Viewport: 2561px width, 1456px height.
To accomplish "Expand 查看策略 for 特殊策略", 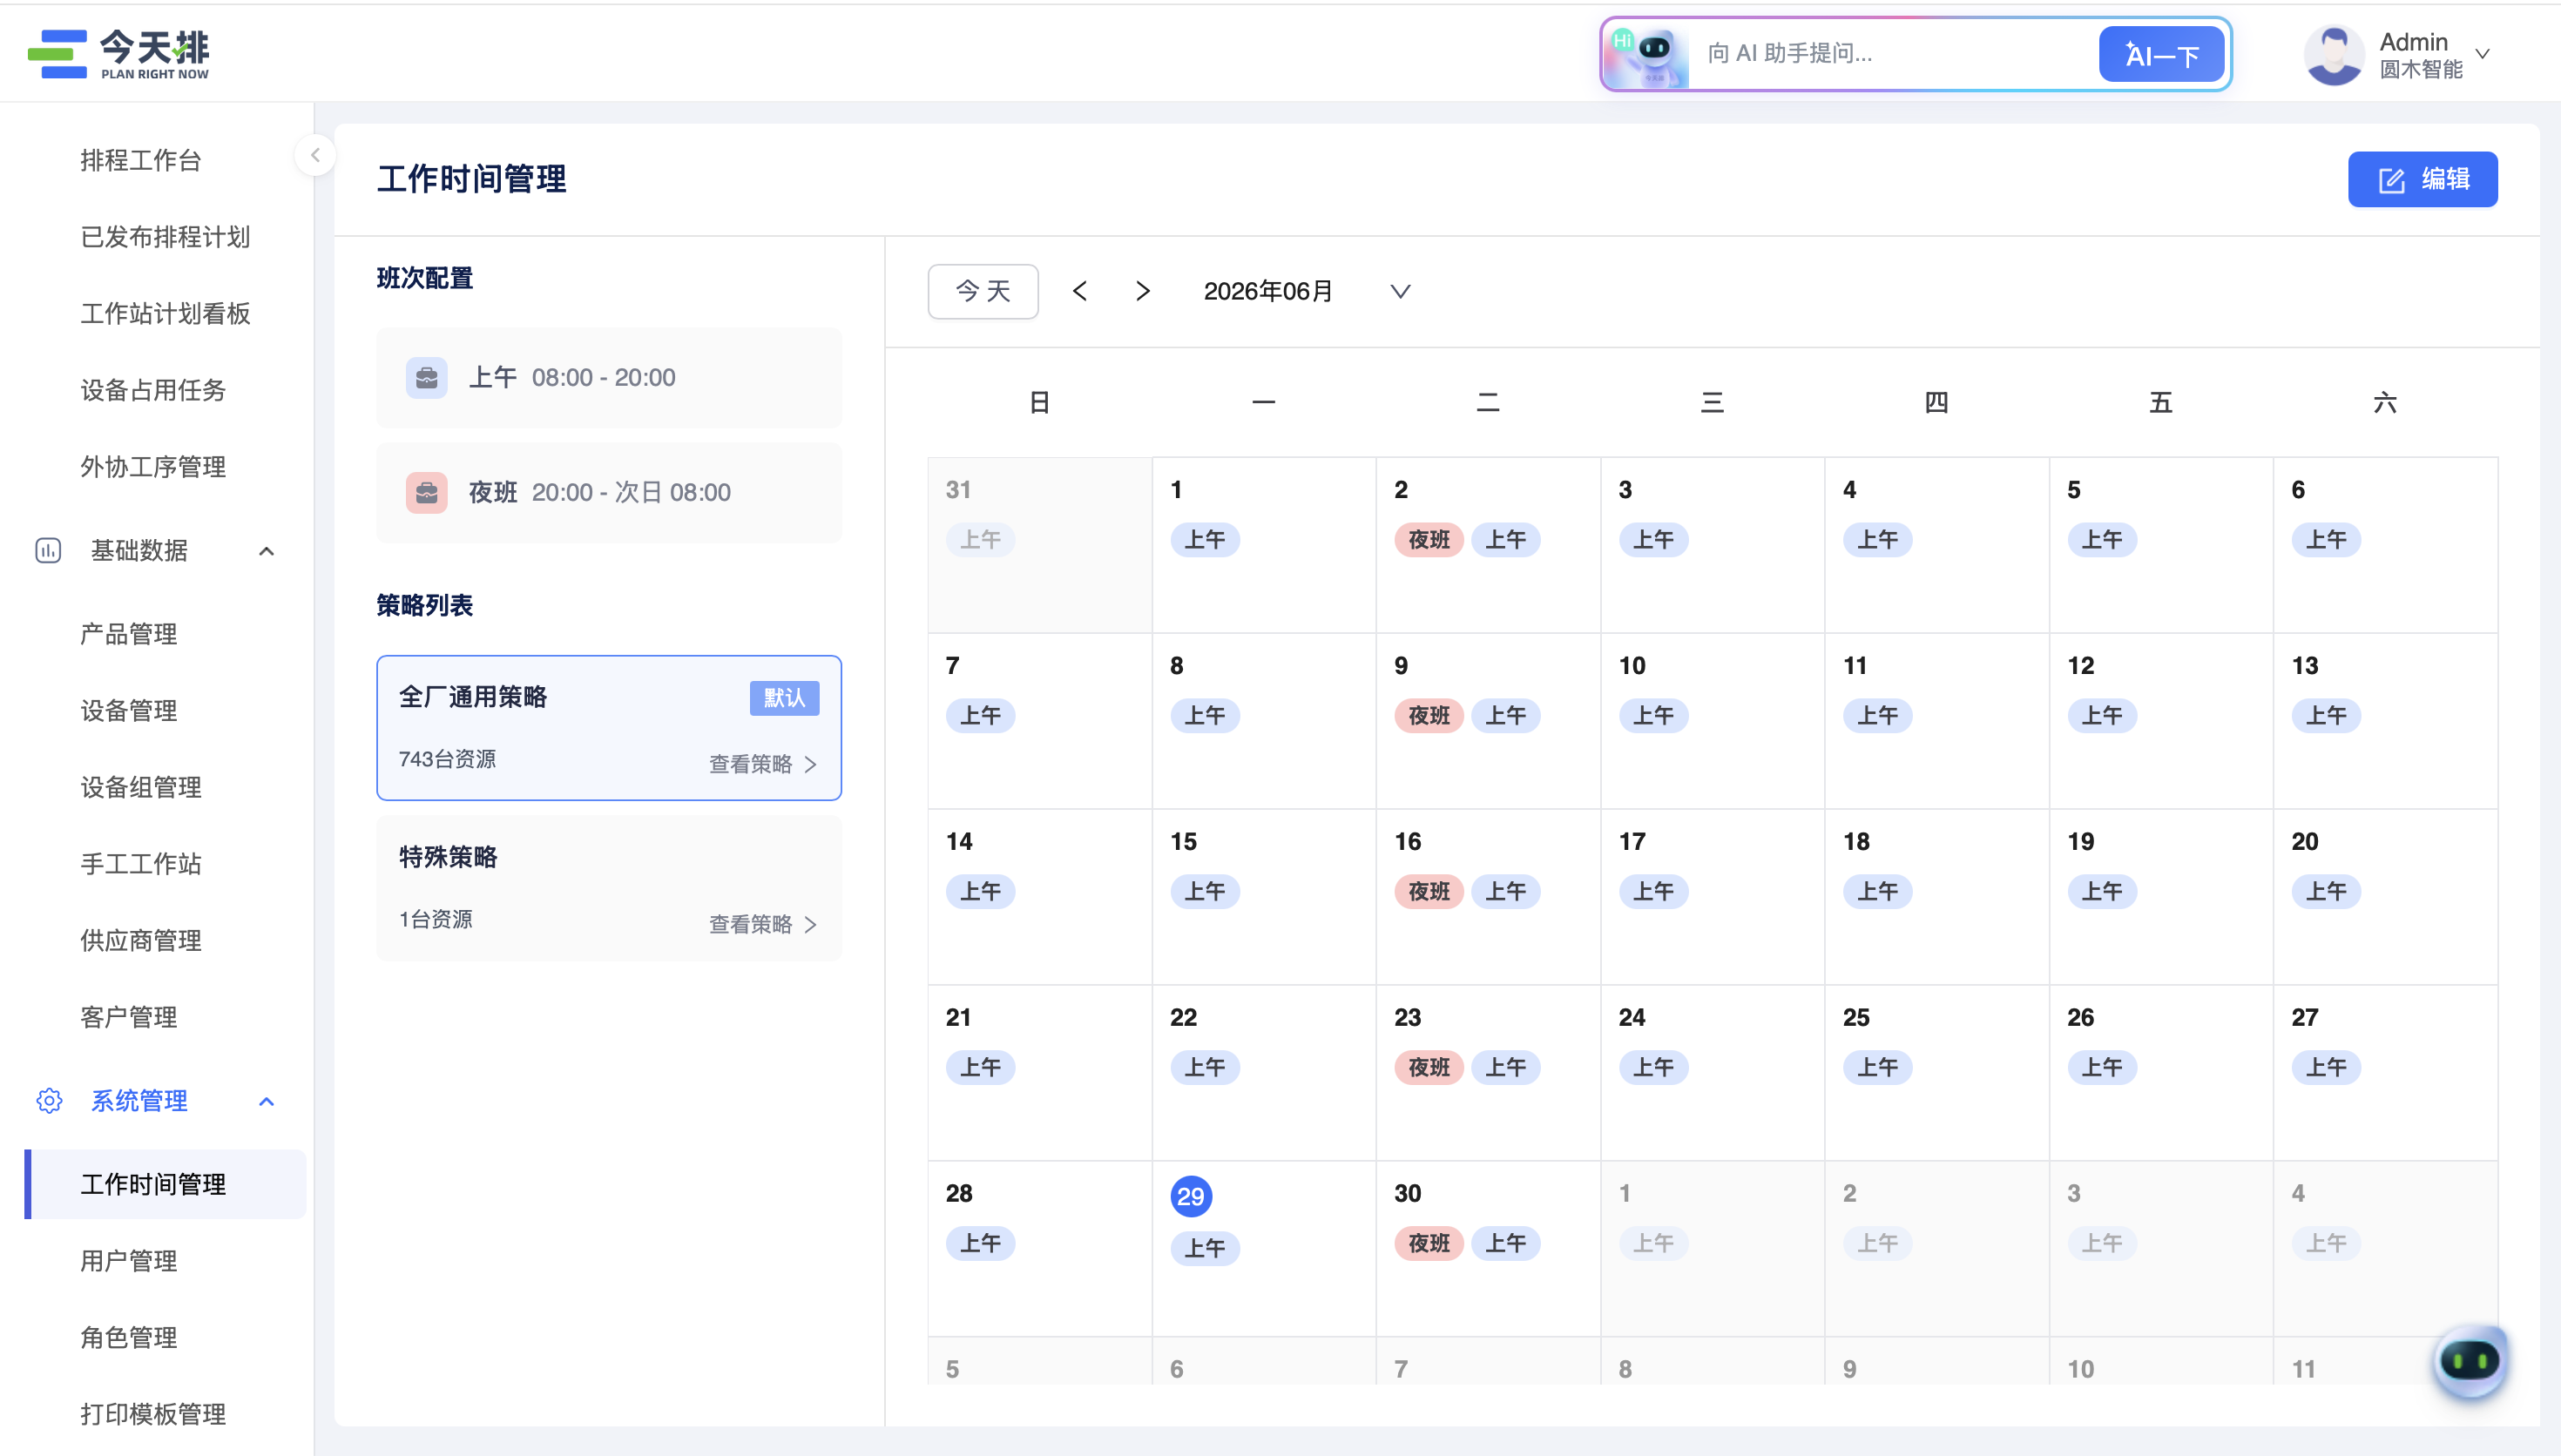I will (763, 924).
